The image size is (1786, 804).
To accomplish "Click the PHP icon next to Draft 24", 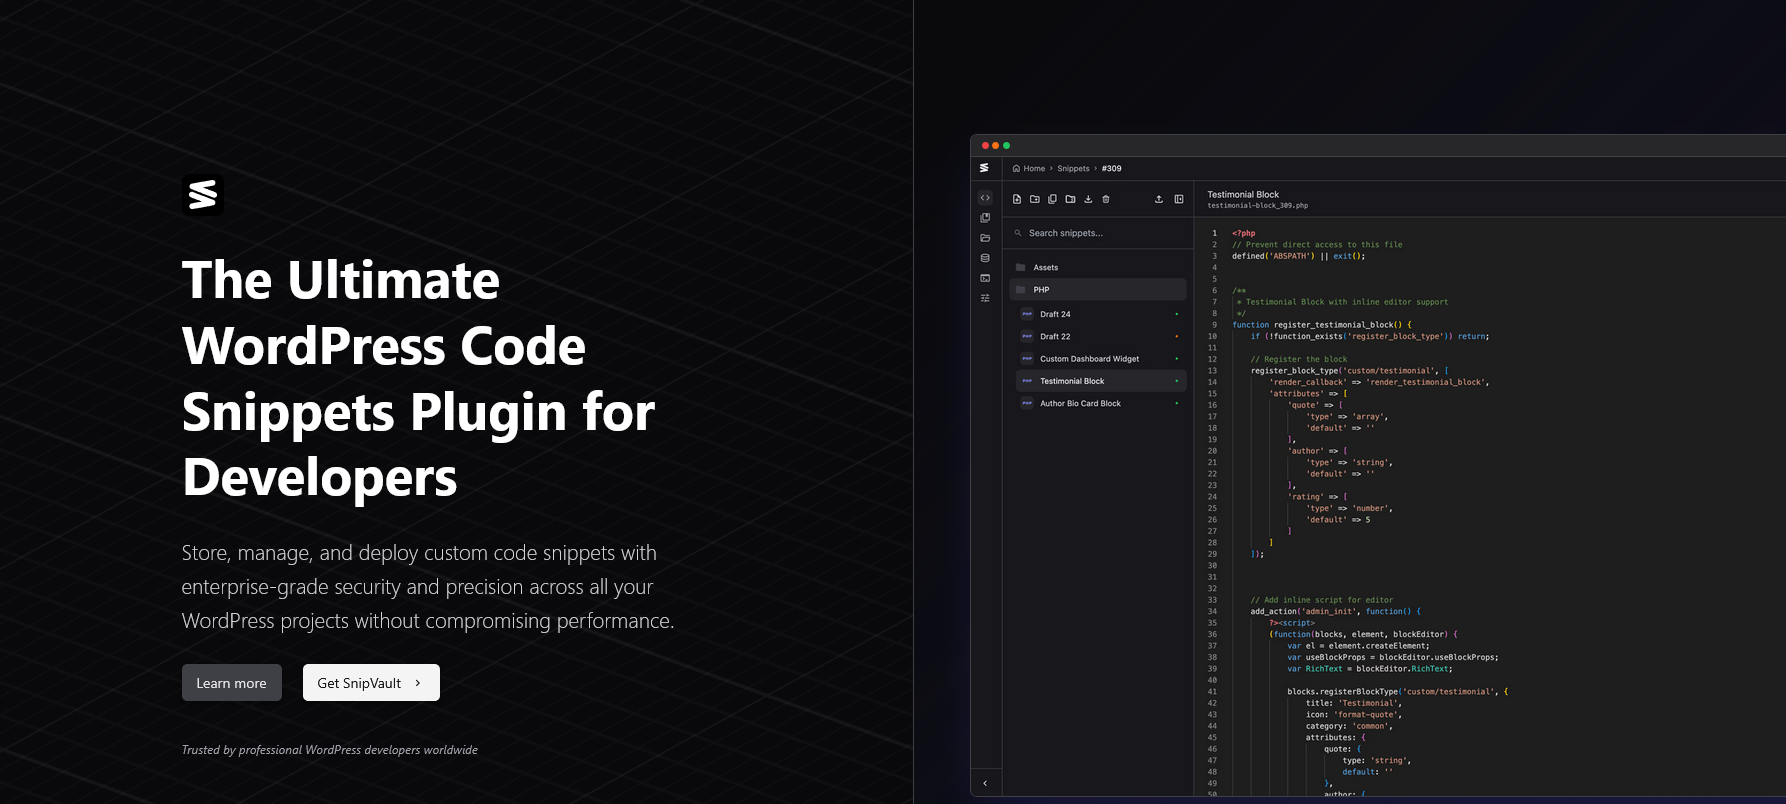I will pos(1027,314).
